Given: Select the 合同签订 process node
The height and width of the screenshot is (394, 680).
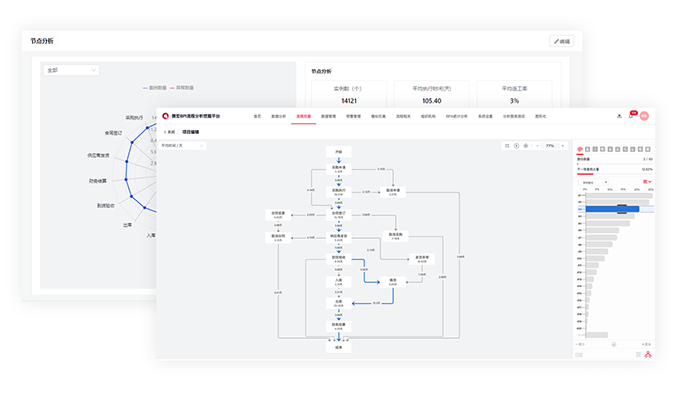Looking at the screenshot, I should pyautogui.click(x=339, y=215).
